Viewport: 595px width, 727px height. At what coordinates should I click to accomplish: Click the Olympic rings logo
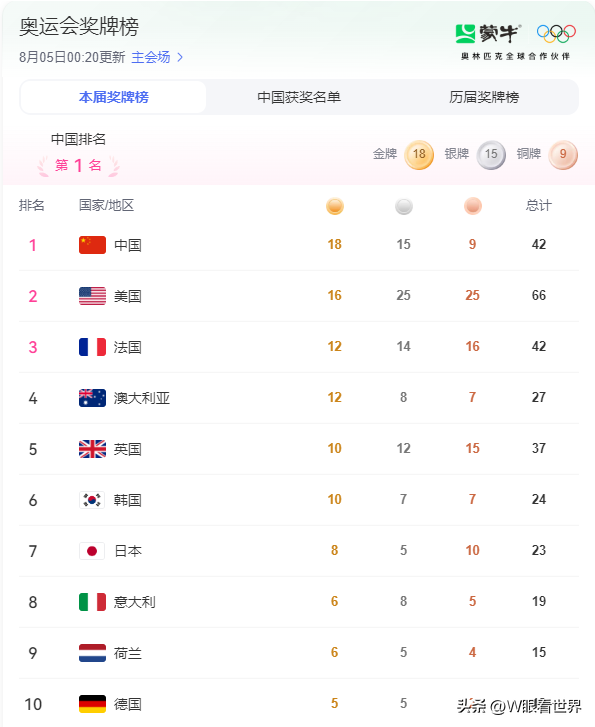556,33
